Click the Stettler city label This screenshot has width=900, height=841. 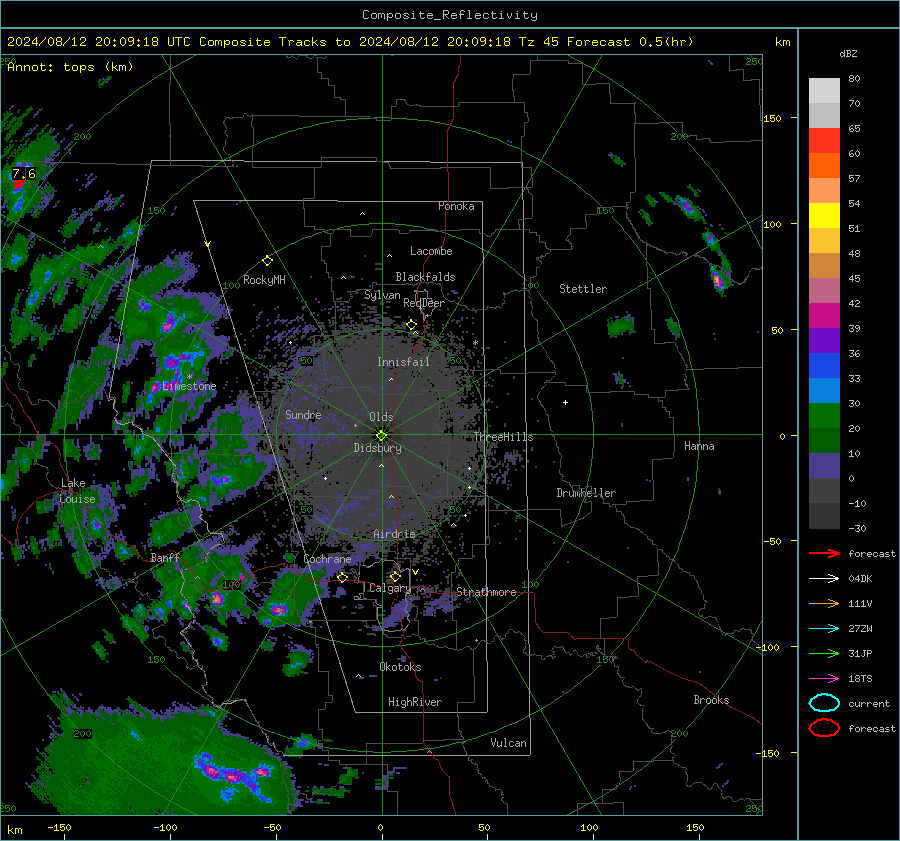583,289
